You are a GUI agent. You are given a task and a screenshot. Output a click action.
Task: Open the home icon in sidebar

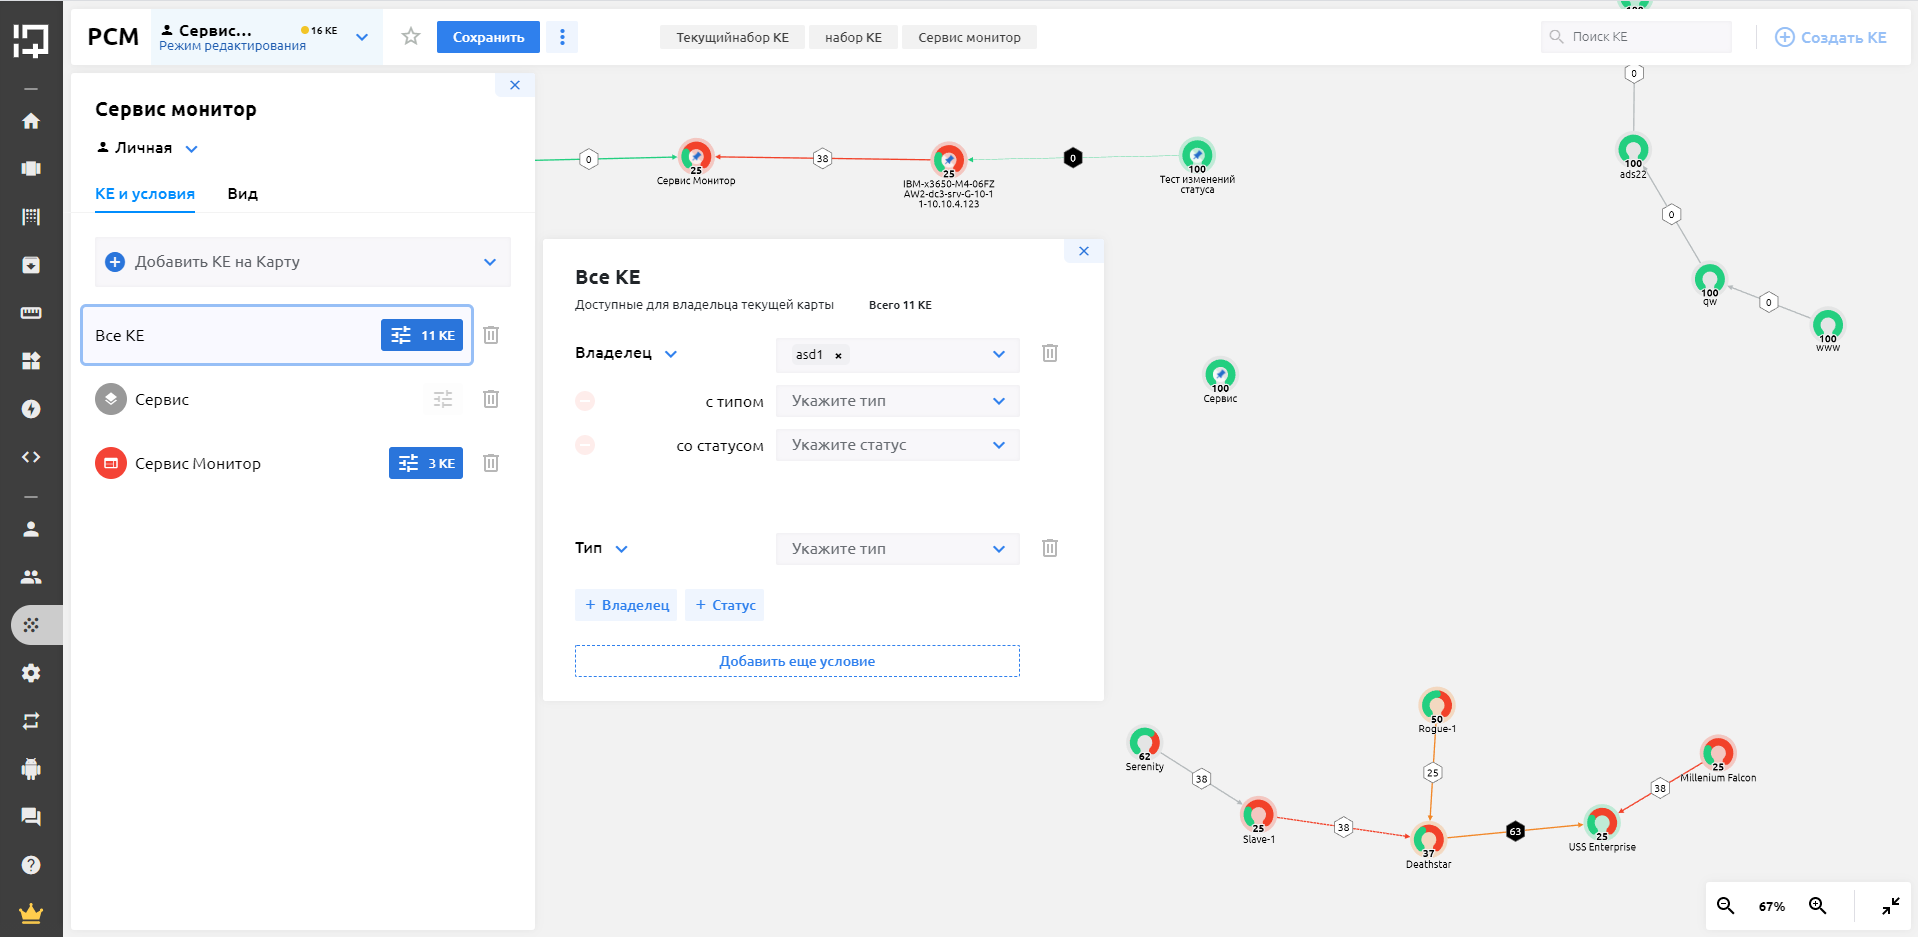click(31, 121)
